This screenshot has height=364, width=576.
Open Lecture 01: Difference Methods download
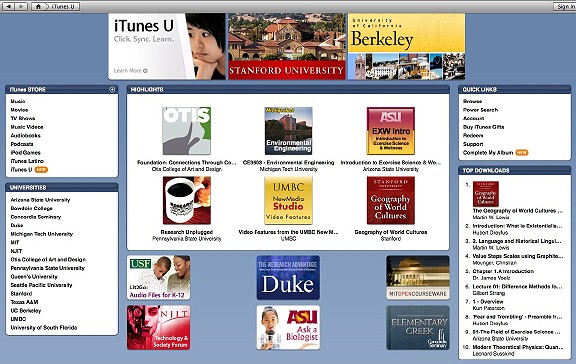click(x=517, y=286)
